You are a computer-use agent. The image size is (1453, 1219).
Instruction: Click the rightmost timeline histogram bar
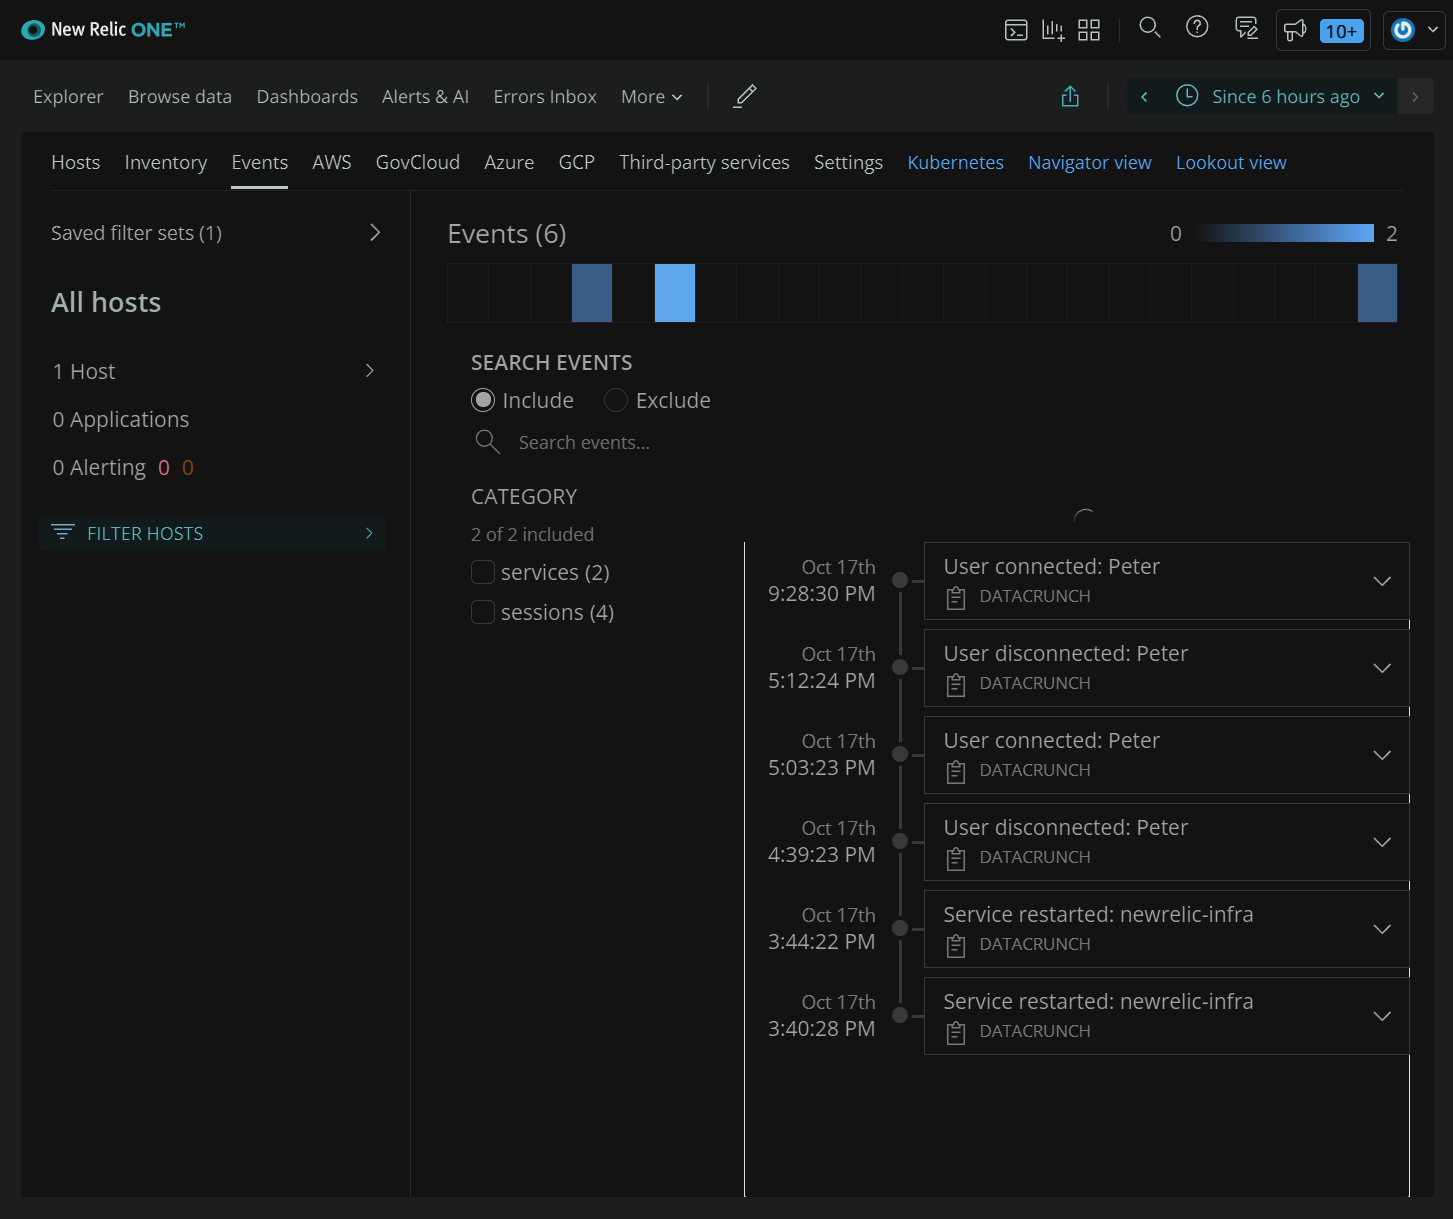click(1377, 292)
